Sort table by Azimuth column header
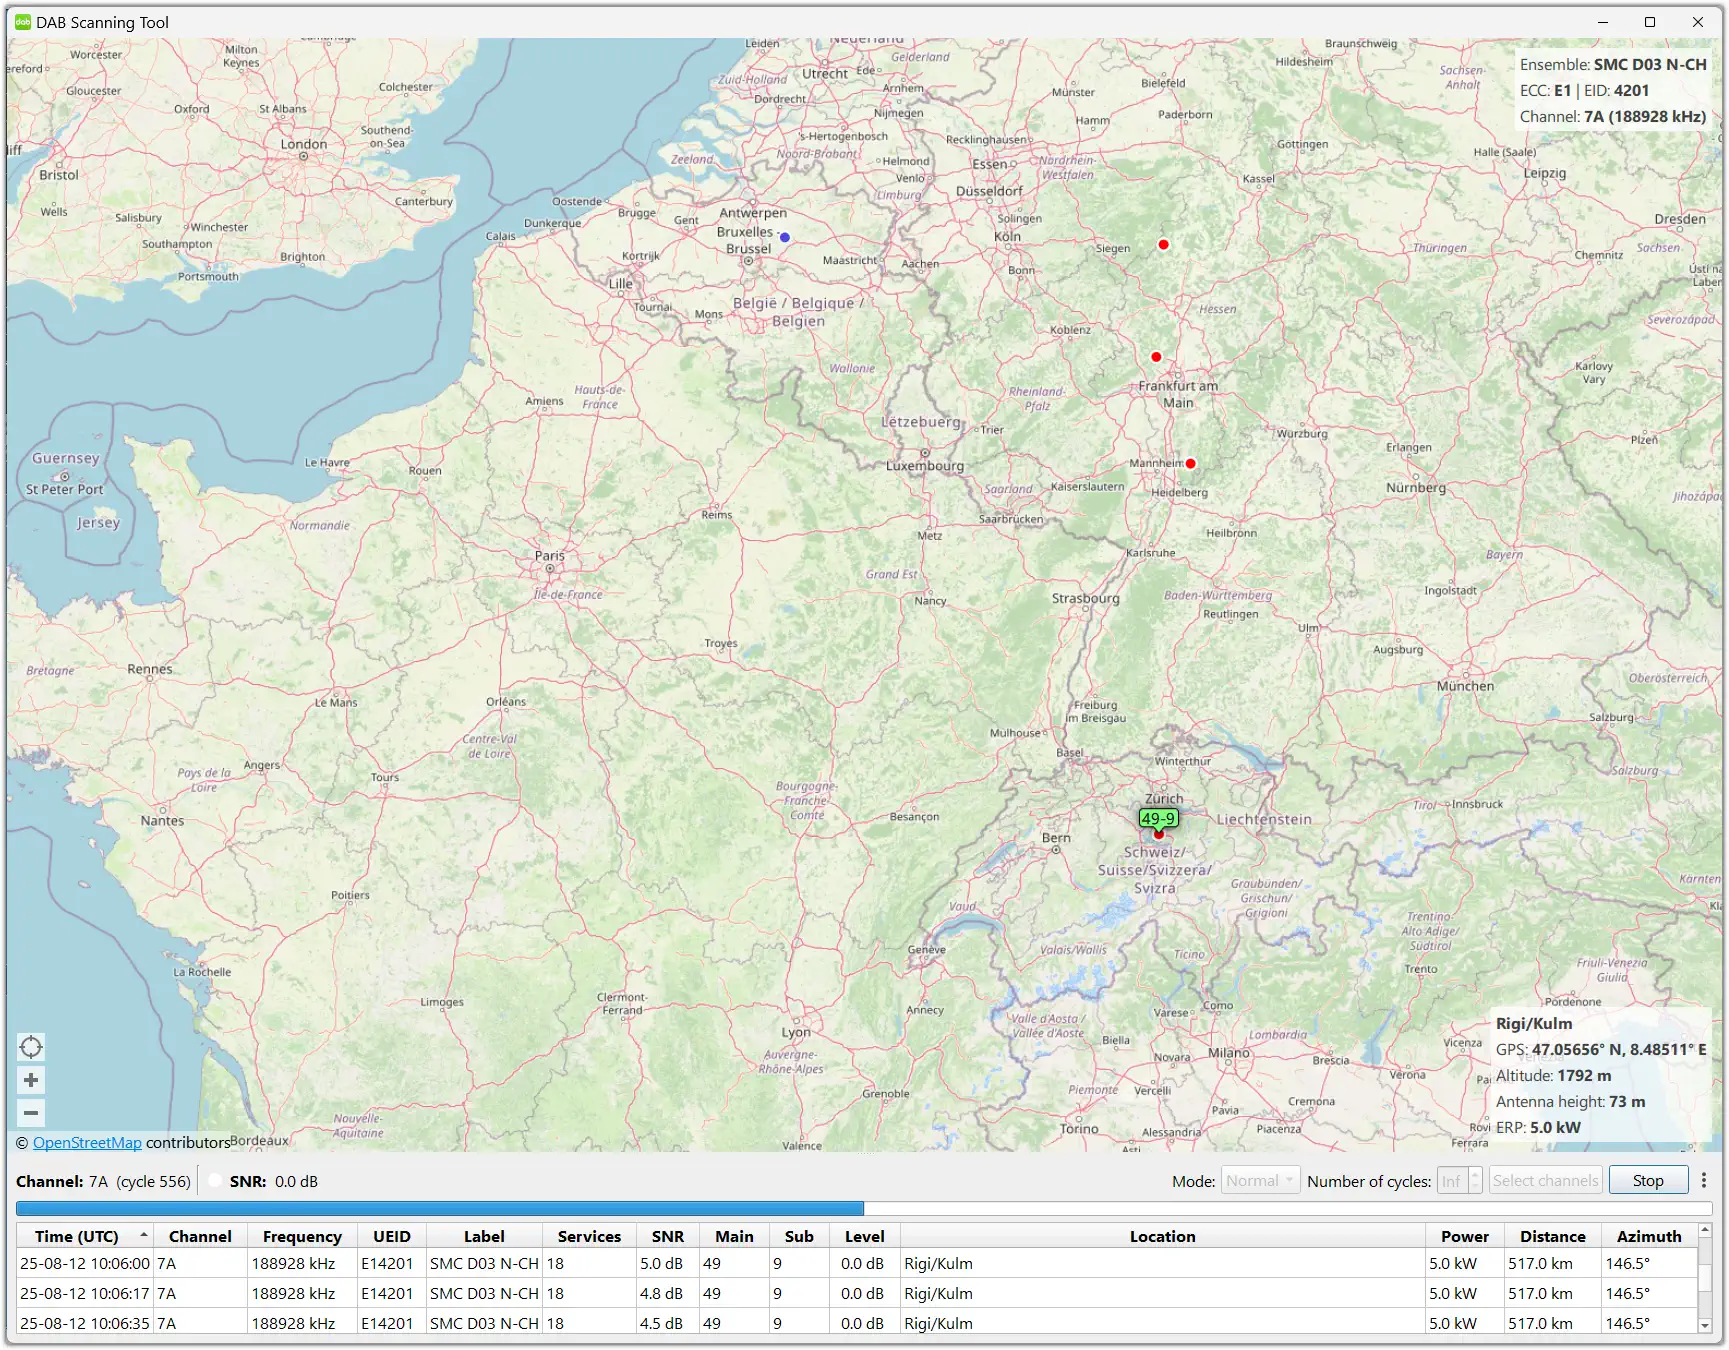 pyautogui.click(x=1650, y=1236)
